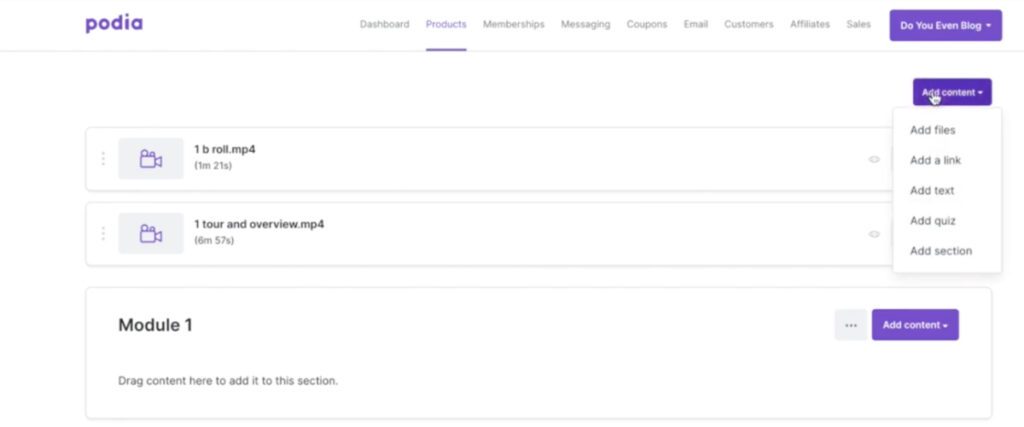Select Add files from the menu

pyautogui.click(x=932, y=130)
